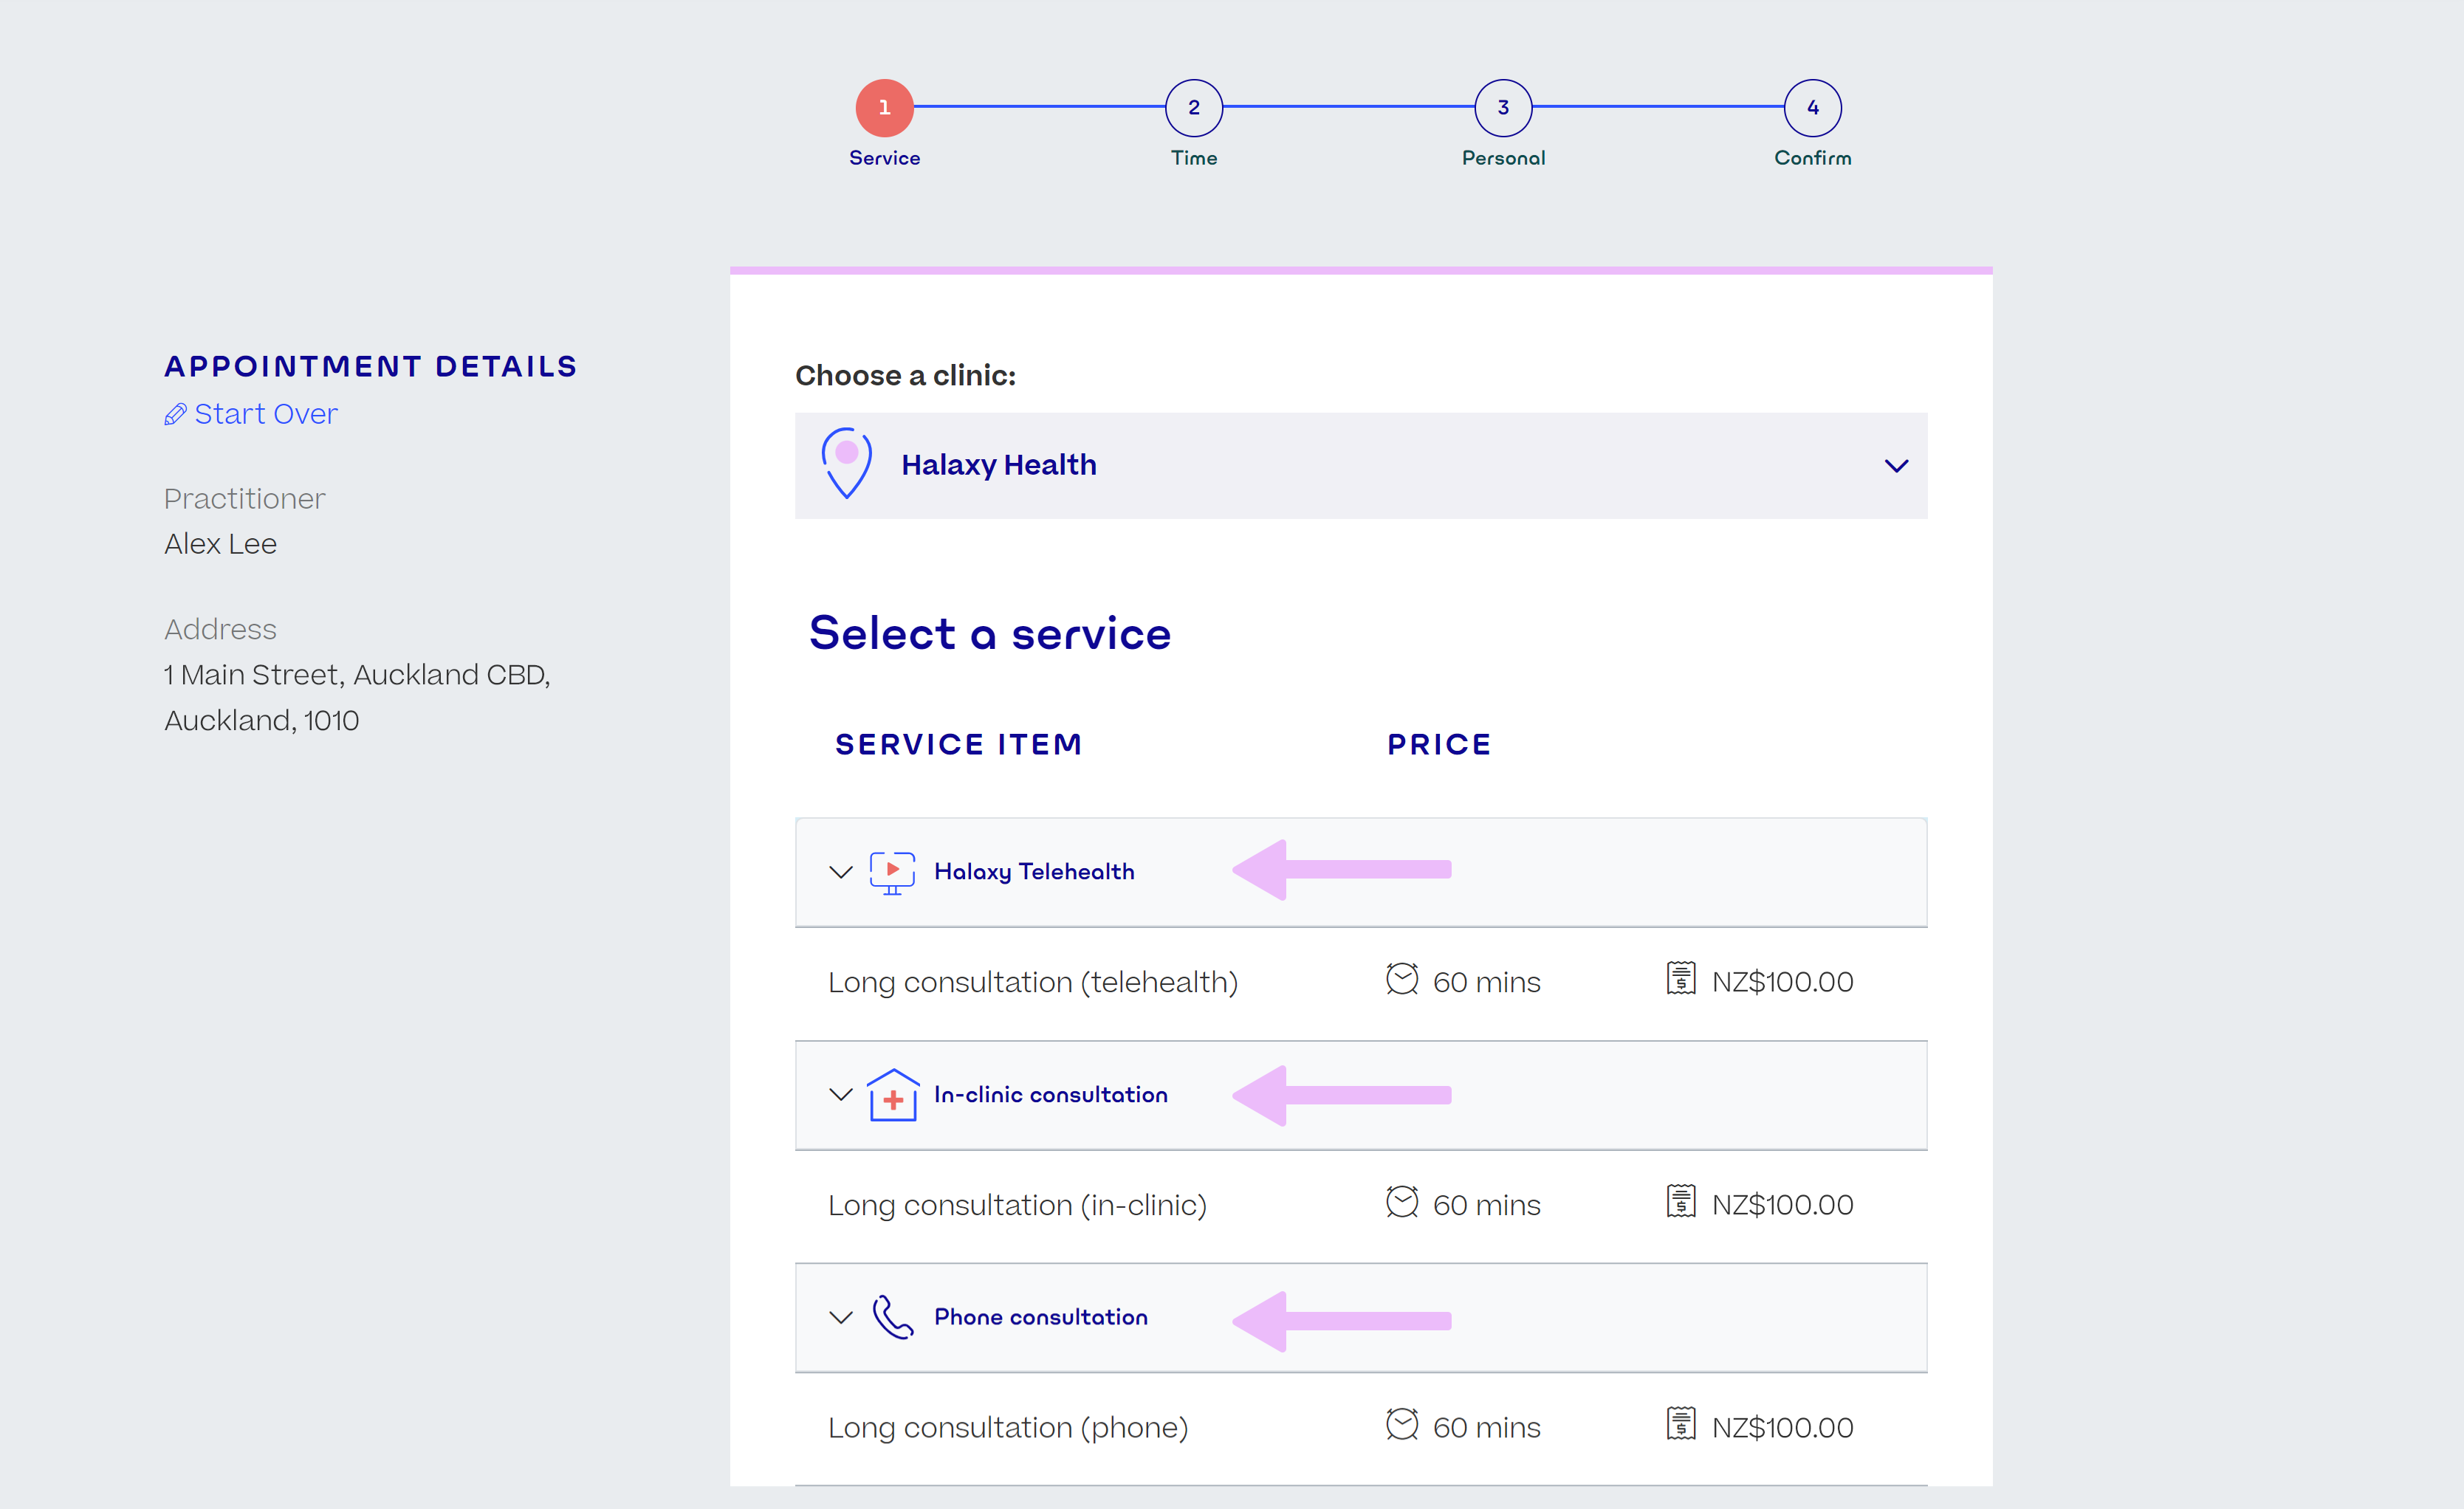The height and width of the screenshot is (1509, 2464).
Task: Click the clock icon on in-clinic row
Action: (x=1402, y=1202)
